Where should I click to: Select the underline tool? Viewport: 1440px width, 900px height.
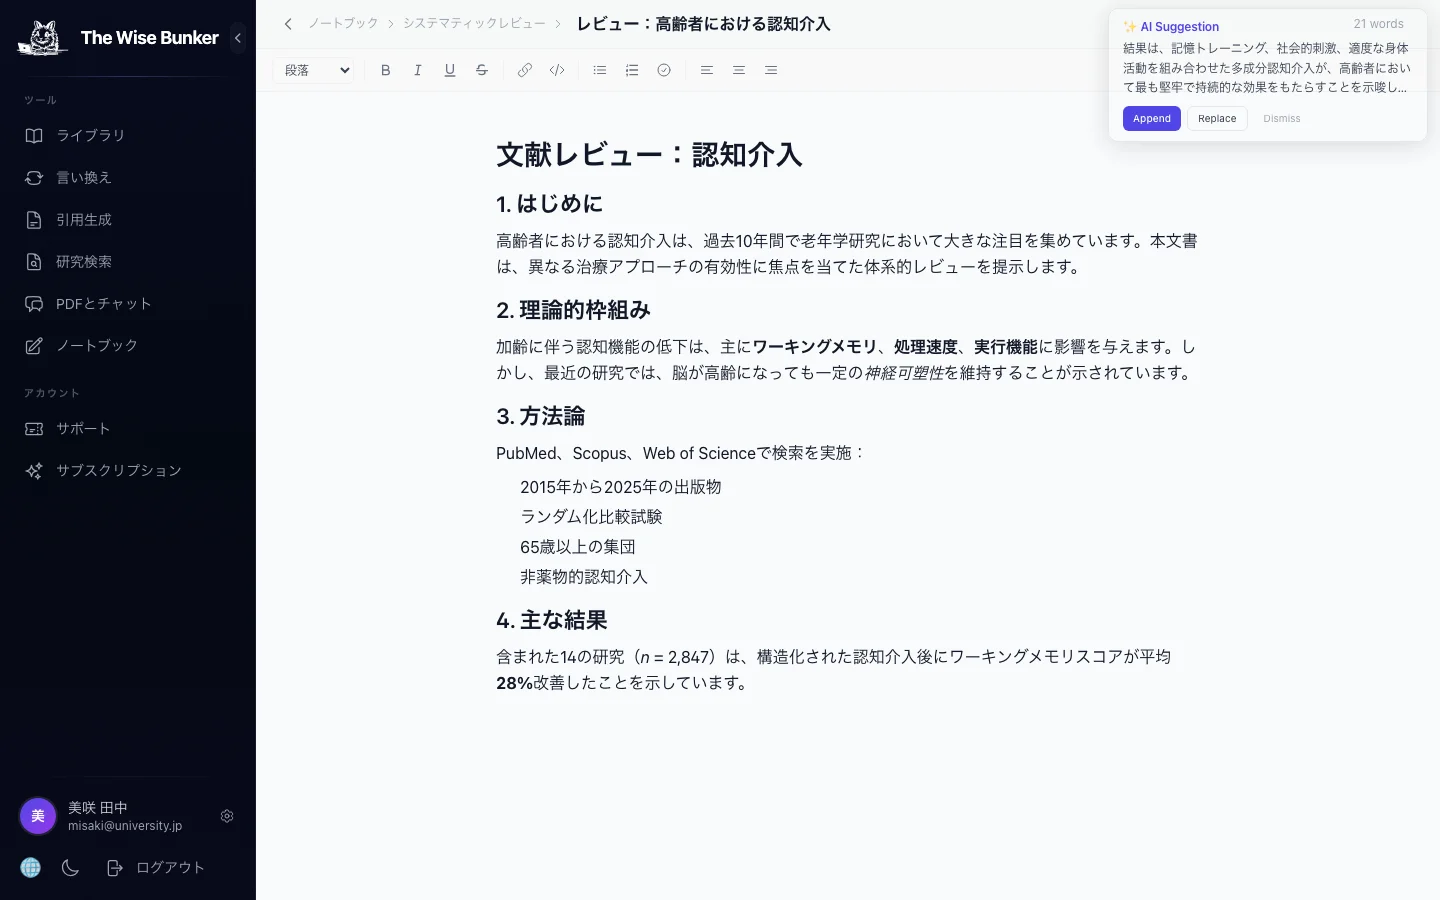(450, 70)
